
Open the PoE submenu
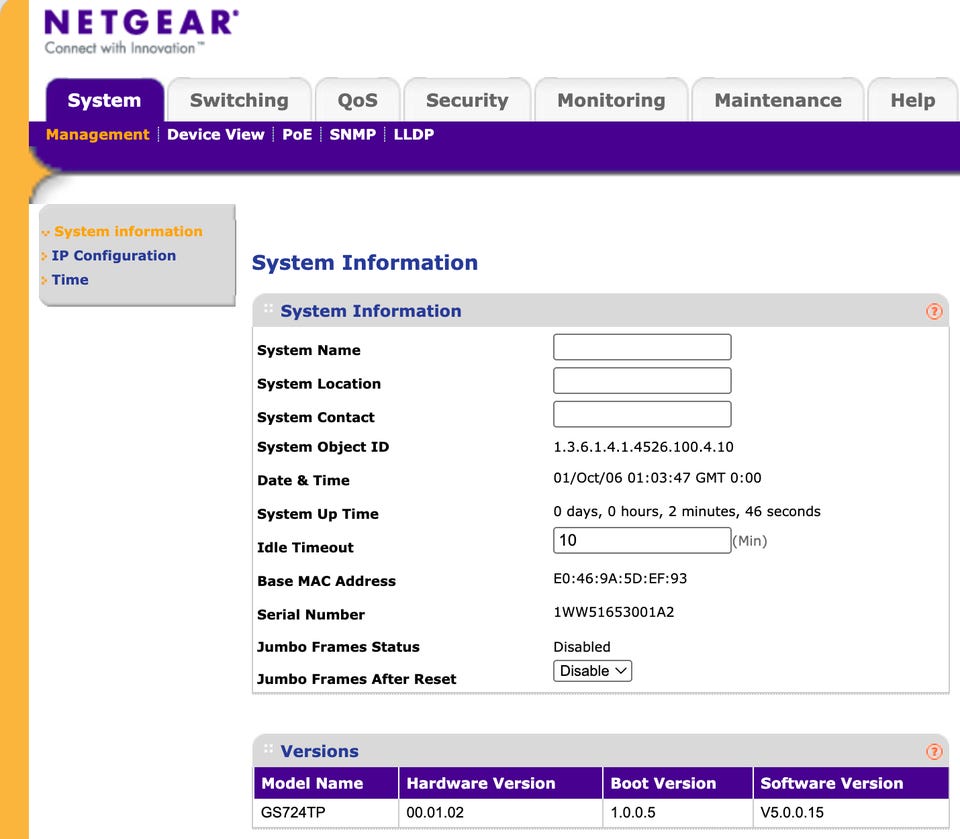tap(297, 135)
